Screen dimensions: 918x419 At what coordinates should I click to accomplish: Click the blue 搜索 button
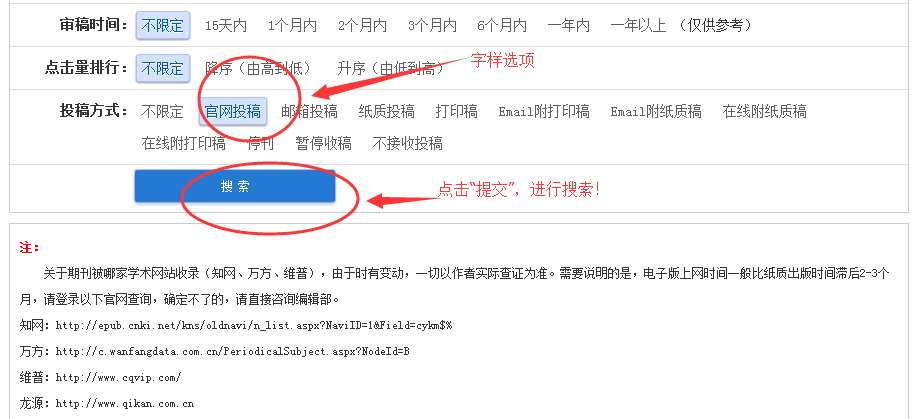pyautogui.click(x=235, y=186)
